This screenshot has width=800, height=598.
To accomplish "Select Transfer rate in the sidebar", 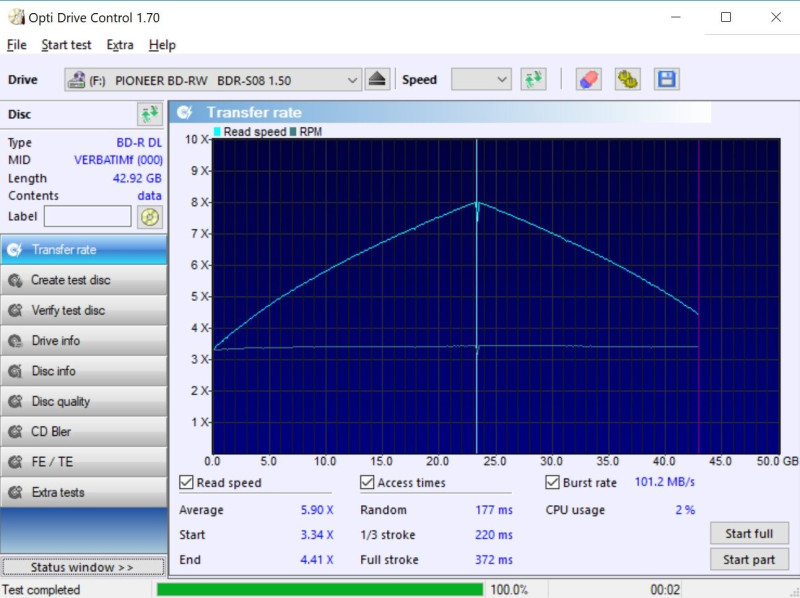I will (84, 250).
